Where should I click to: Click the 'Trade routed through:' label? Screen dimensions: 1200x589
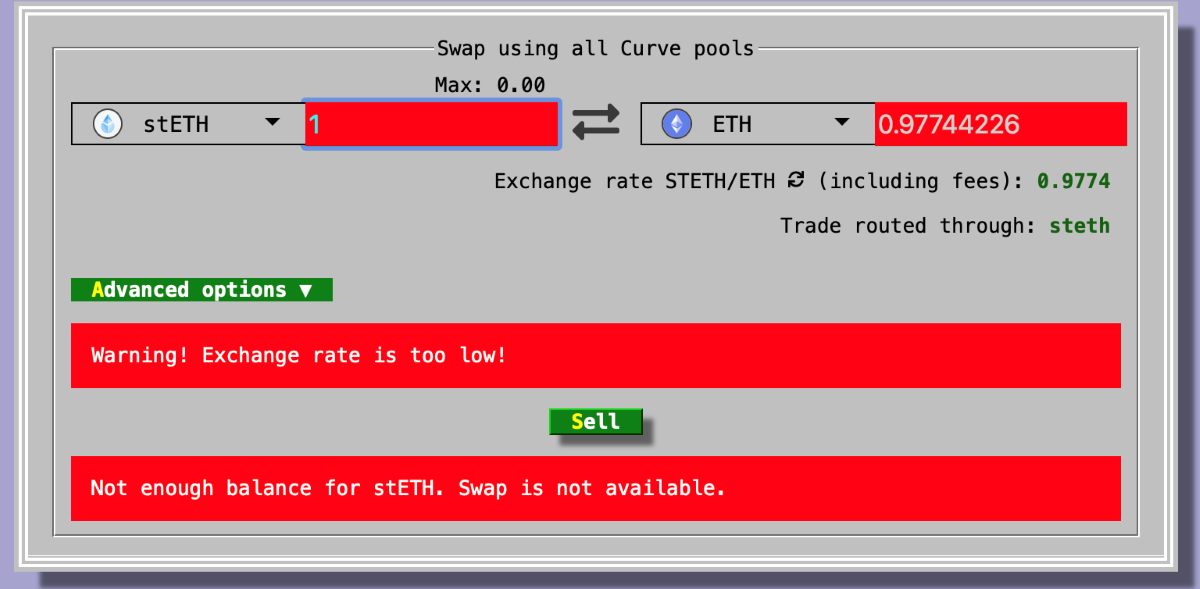click(910, 226)
